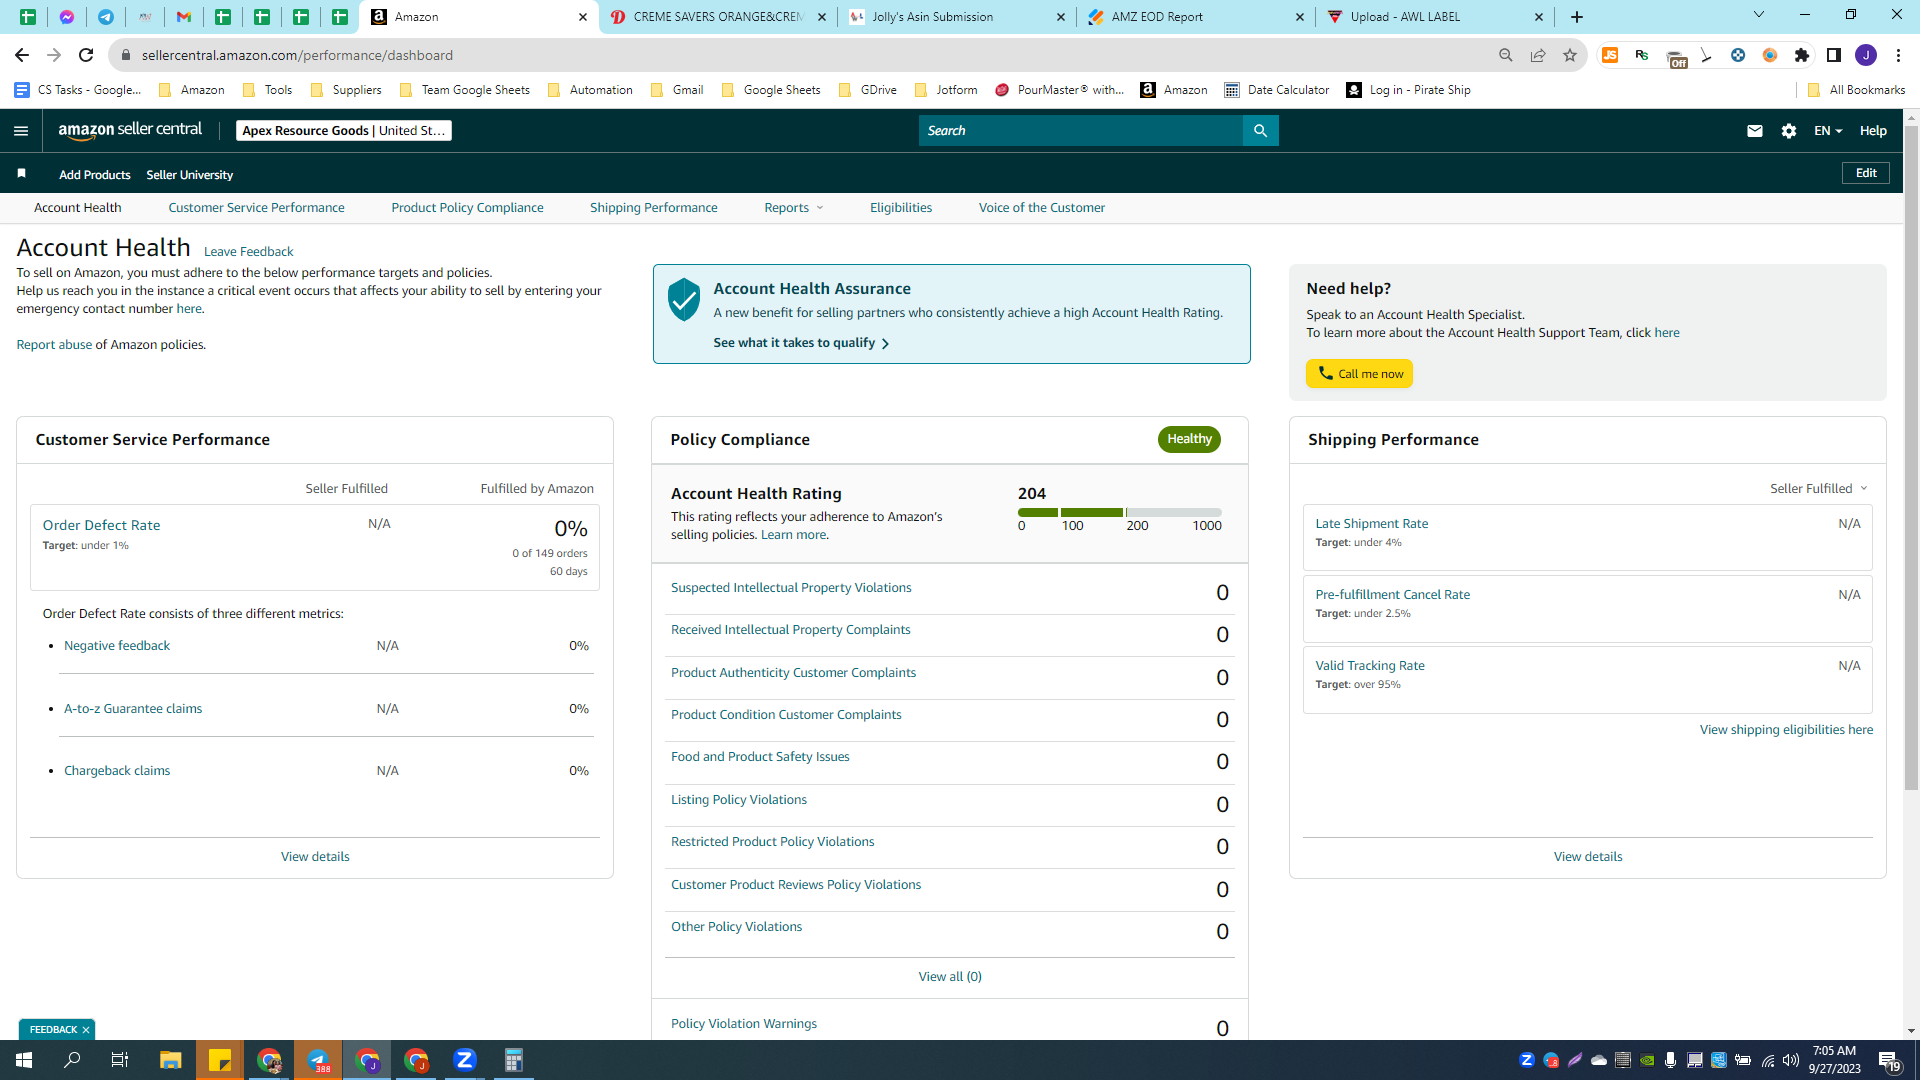Image resolution: width=1920 pixels, height=1080 pixels.
Task: Open the taskbar clock and date
Action: click(1834, 1060)
